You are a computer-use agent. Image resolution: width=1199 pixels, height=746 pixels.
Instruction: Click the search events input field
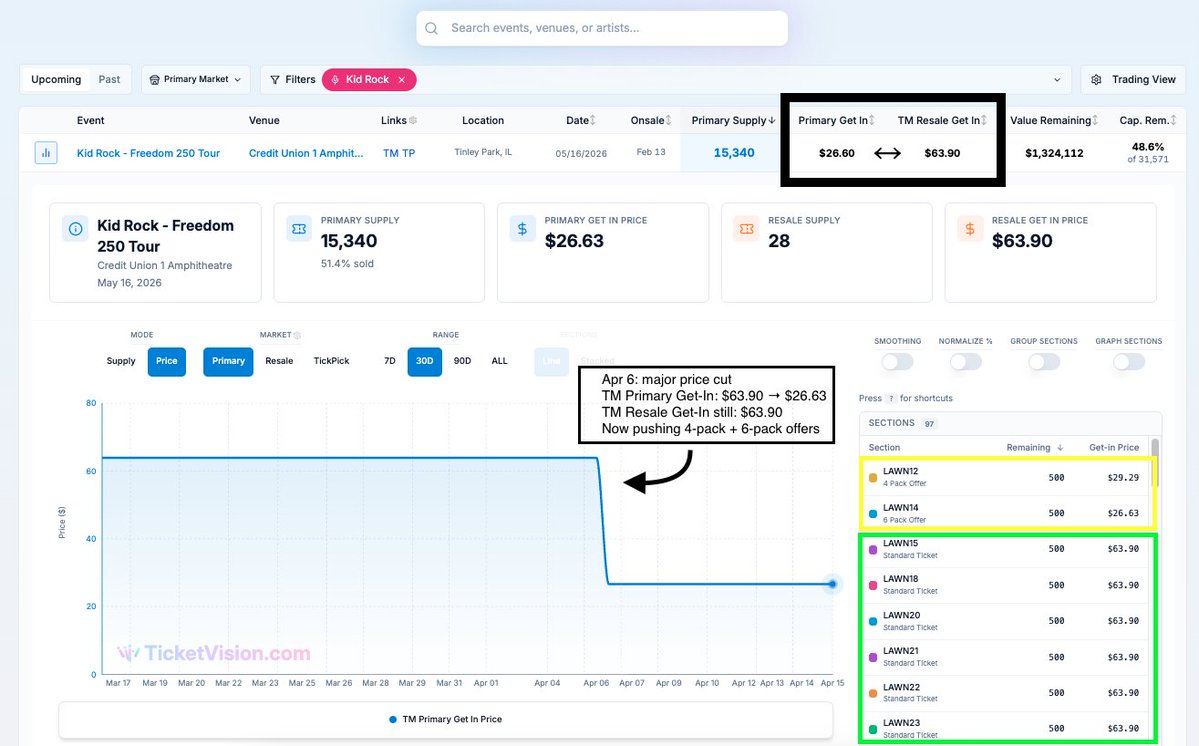tap(602, 28)
